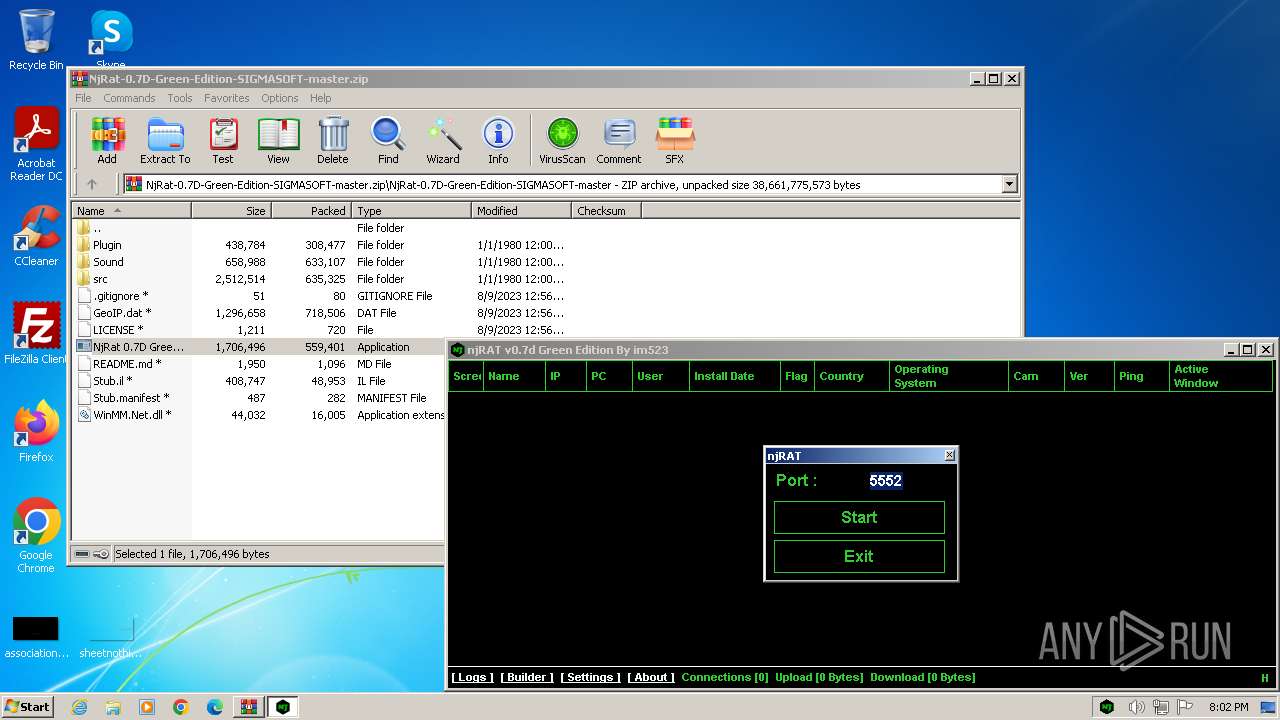Open Acrobat Reader DC desktop icon
The image size is (1280, 720).
pyautogui.click(x=36, y=145)
